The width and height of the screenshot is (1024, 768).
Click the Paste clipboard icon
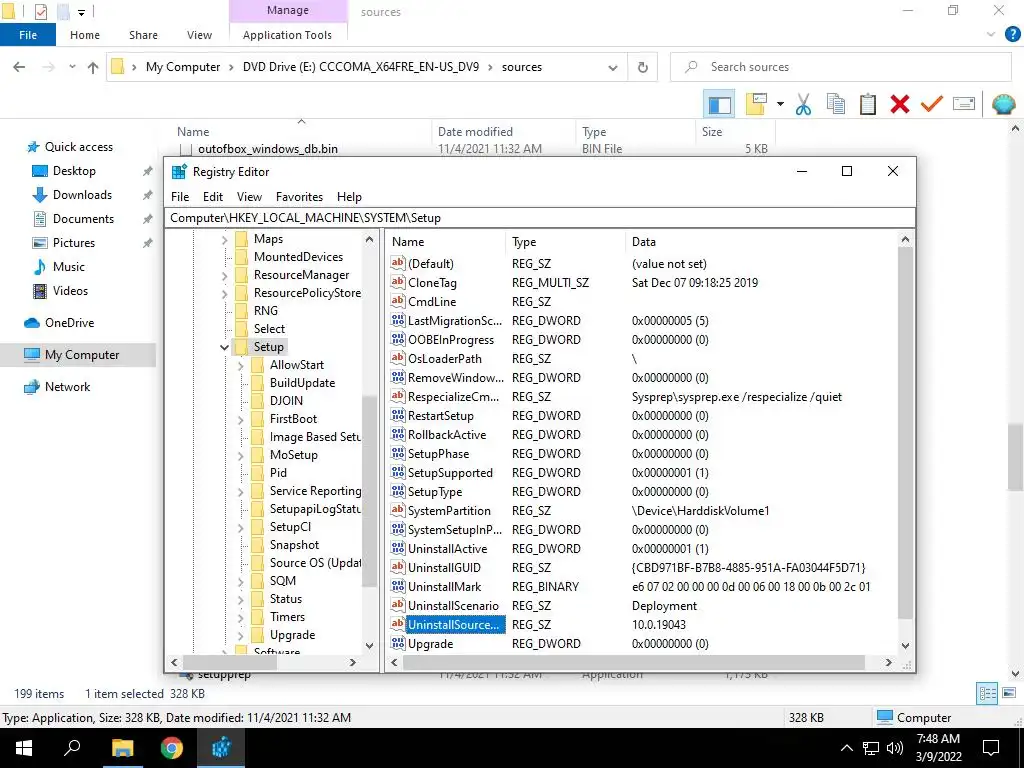(x=867, y=104)
